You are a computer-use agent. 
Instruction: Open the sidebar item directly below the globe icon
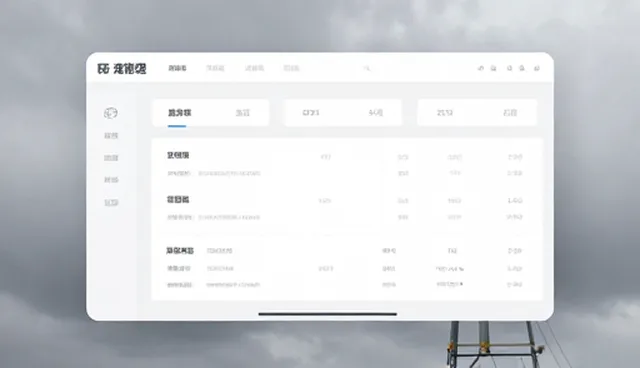pyautogui.click(x=111, y=135)
